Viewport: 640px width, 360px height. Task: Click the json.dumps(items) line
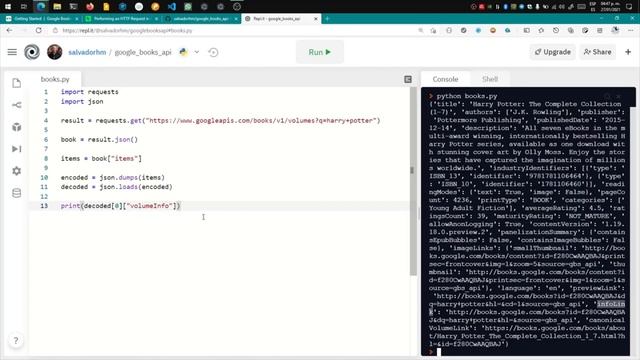pos(113,178)
